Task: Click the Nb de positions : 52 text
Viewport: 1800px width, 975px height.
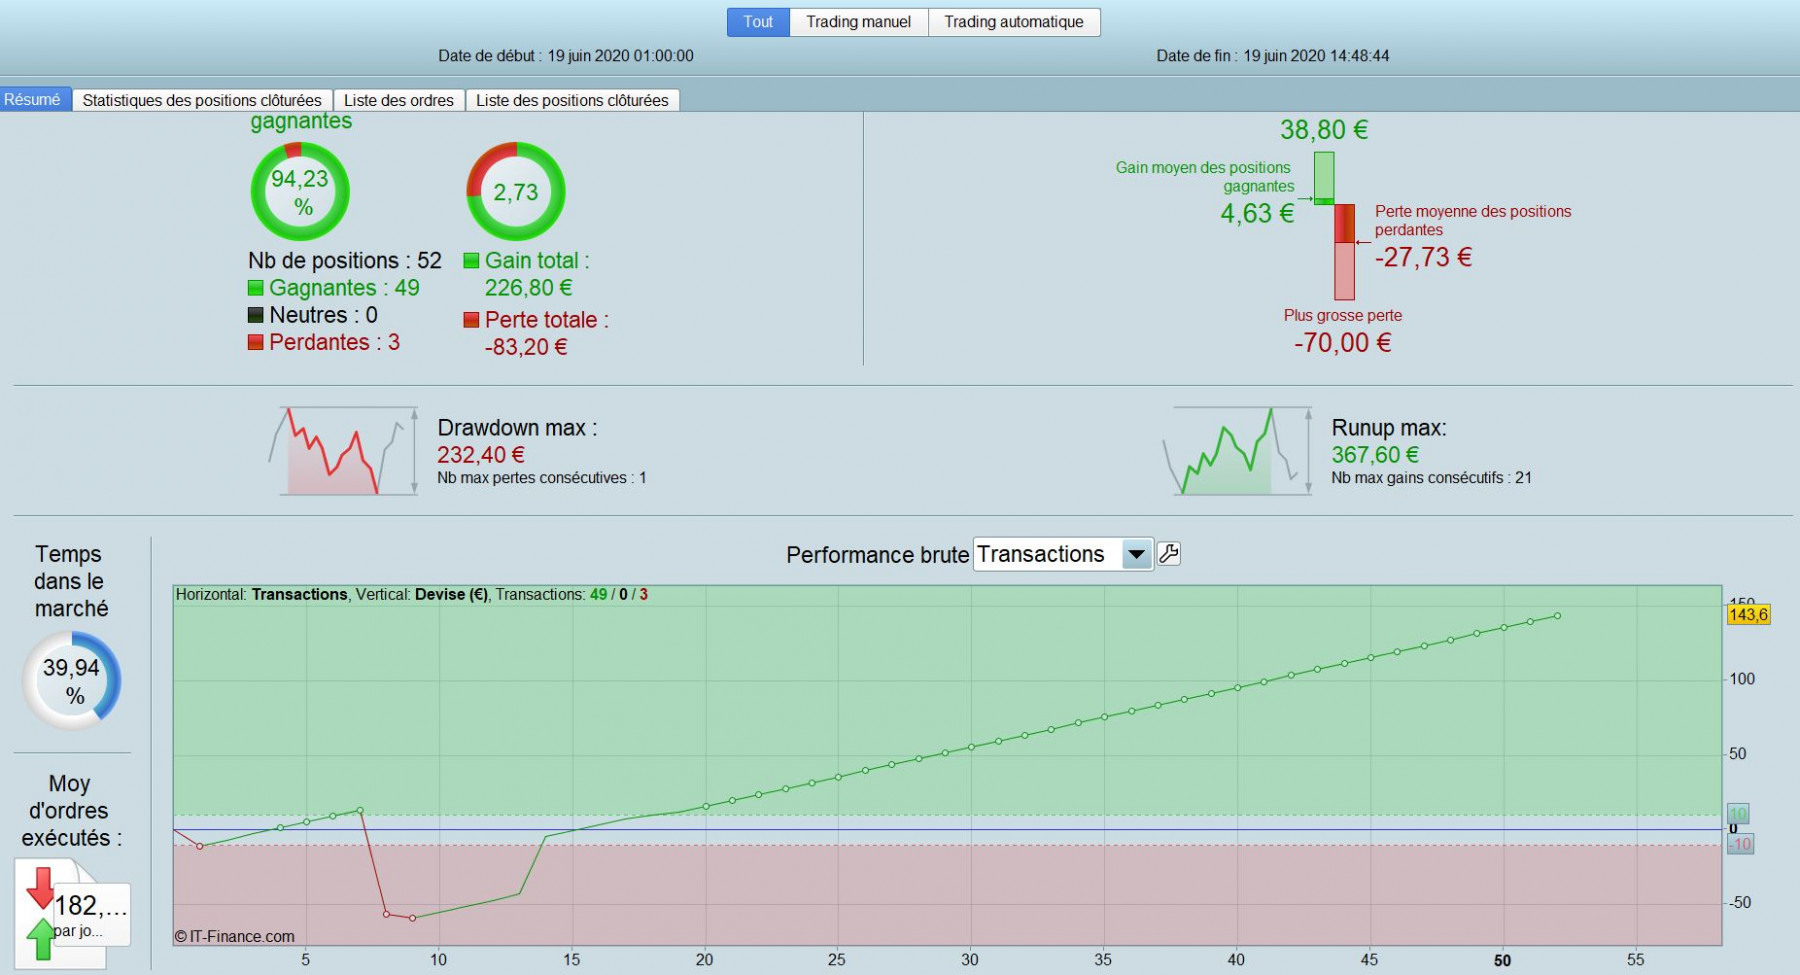Action: click(345, 261)
